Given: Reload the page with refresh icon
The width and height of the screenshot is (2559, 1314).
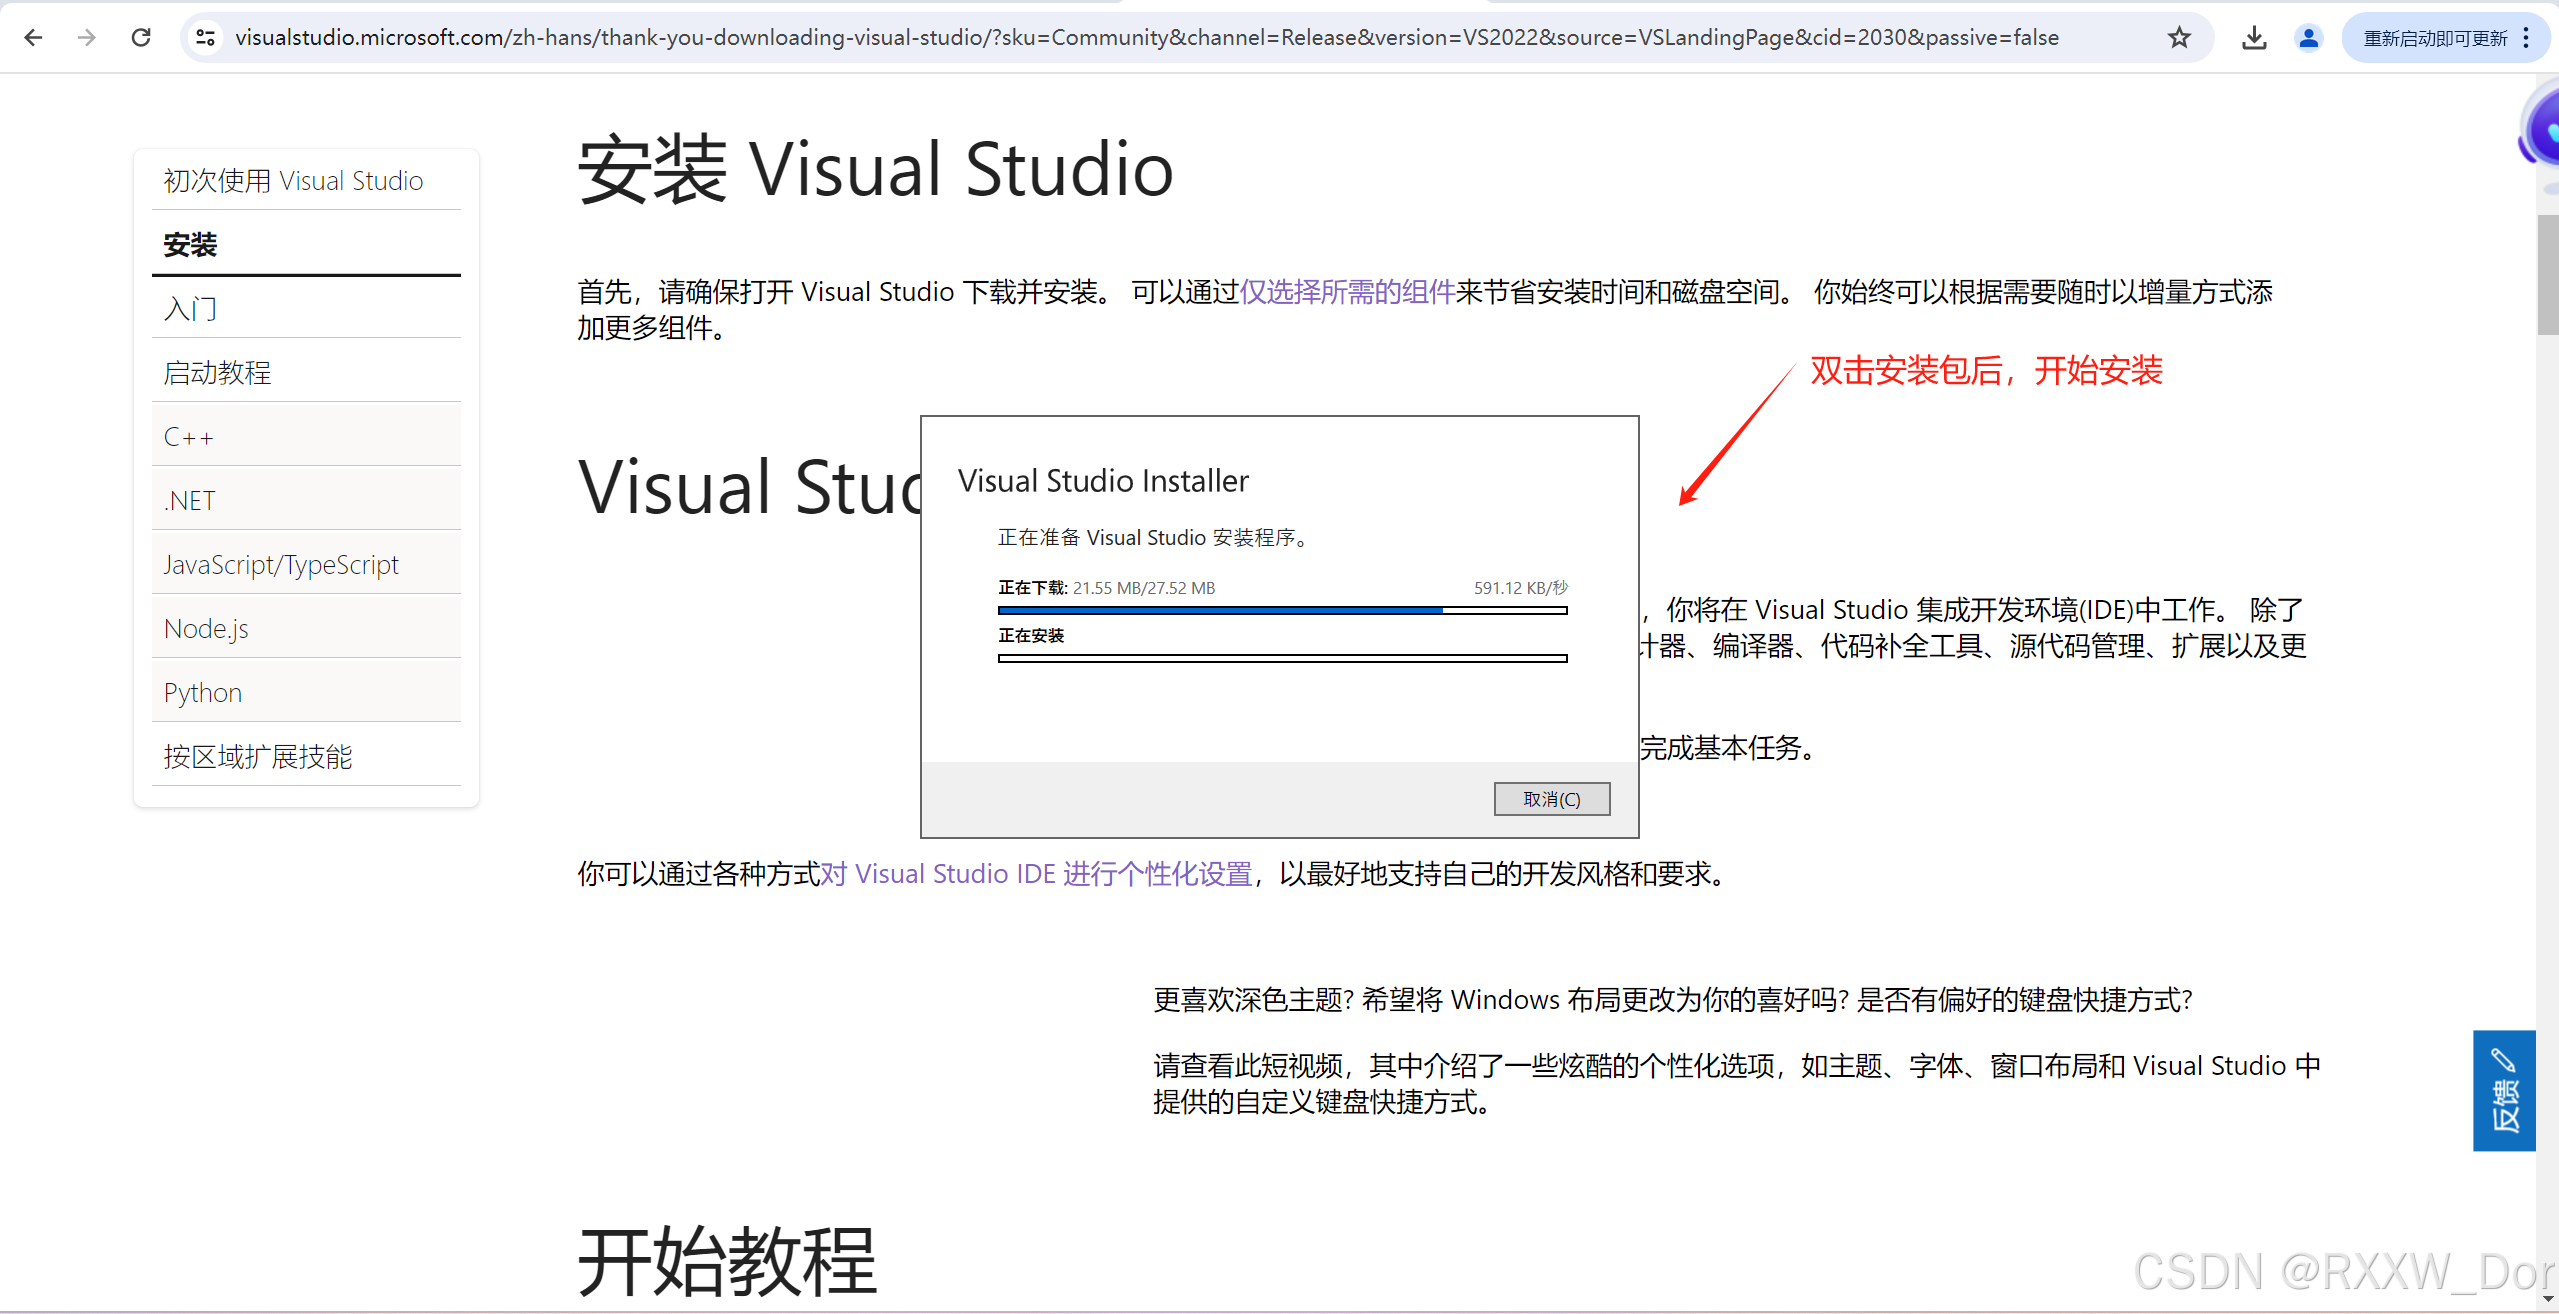Looking at the screenshot, I should (141, 38).
